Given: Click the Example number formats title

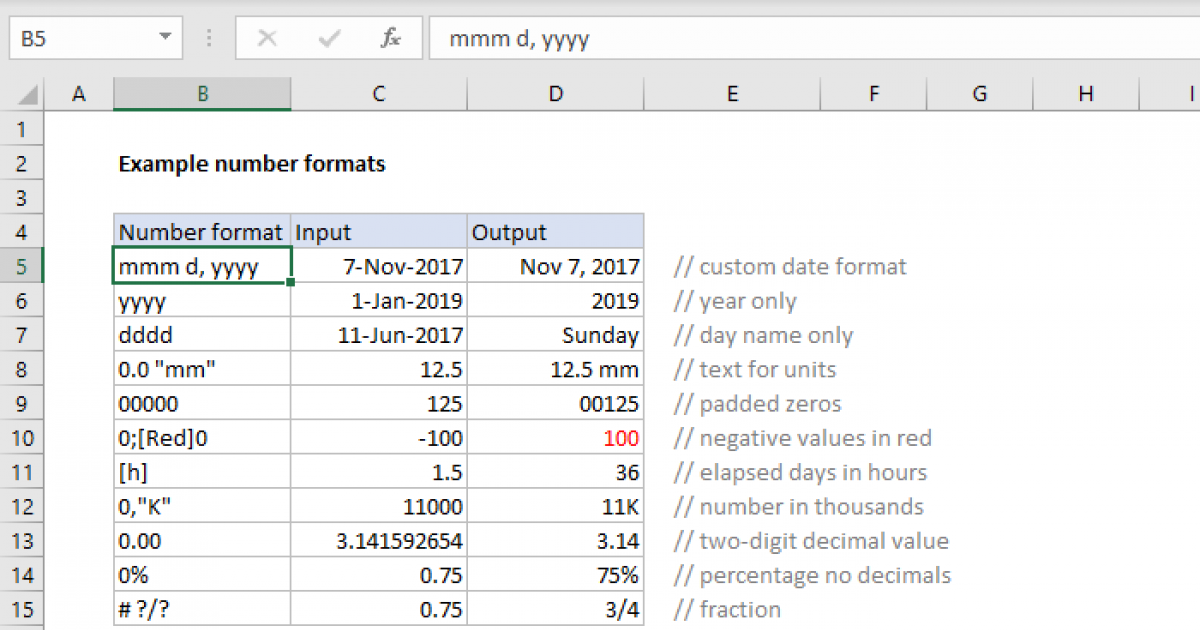Looking at the screenshot, I should (251, 163).
